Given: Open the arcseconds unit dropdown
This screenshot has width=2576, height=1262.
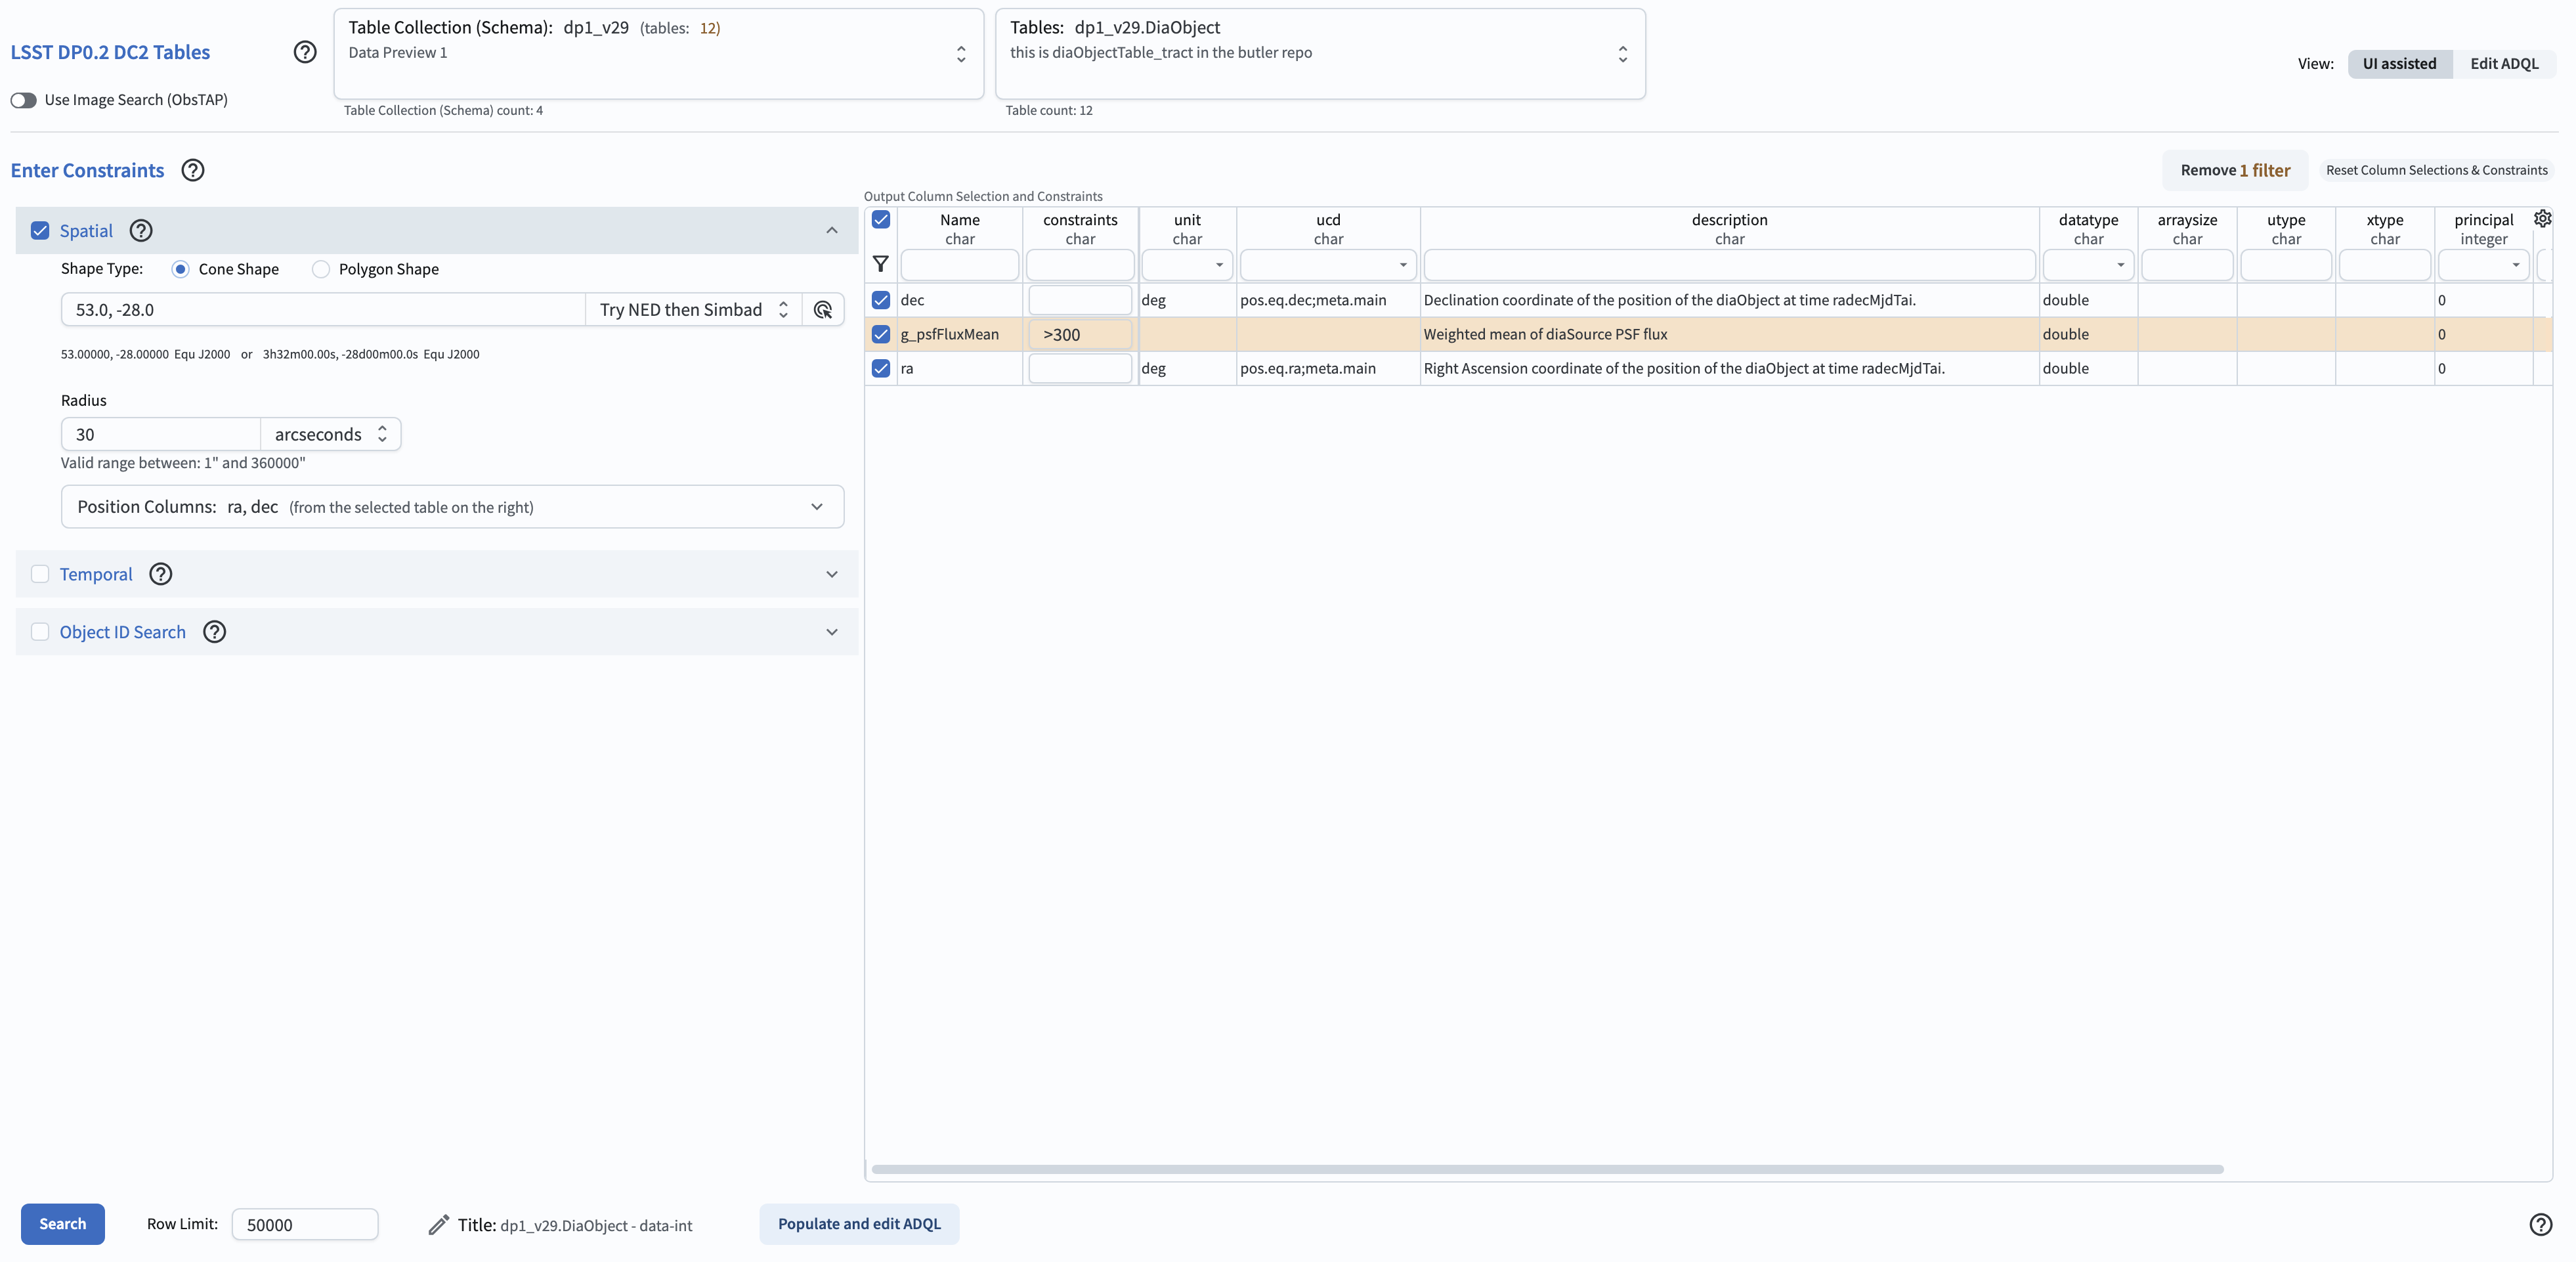Looking at the screenshot, I should coord(330,434).
